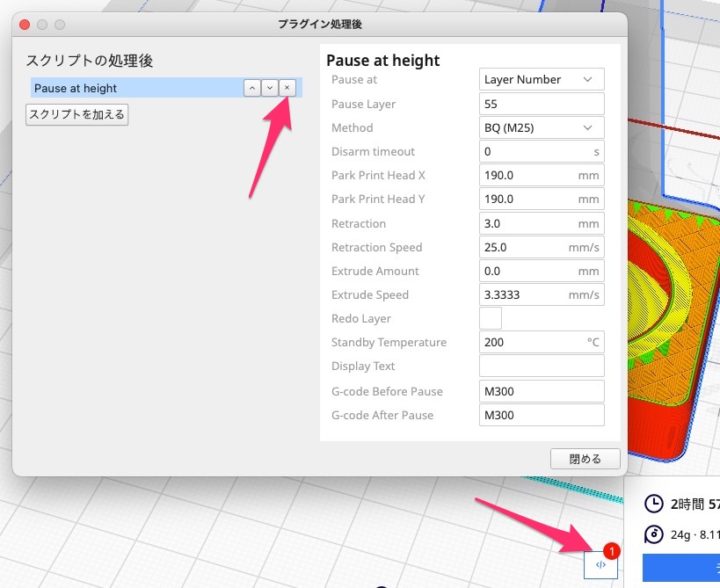Click the print time clock icon

point(653,503)
